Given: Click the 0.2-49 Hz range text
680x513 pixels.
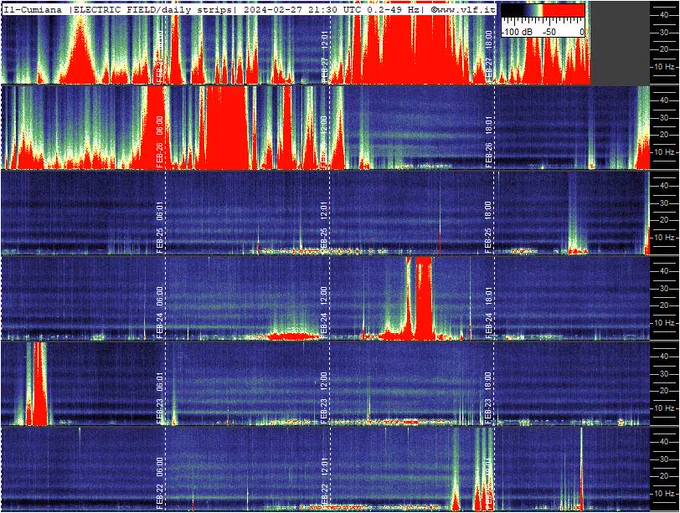Looking at the screenshot, I should click(x=392, y=10).
